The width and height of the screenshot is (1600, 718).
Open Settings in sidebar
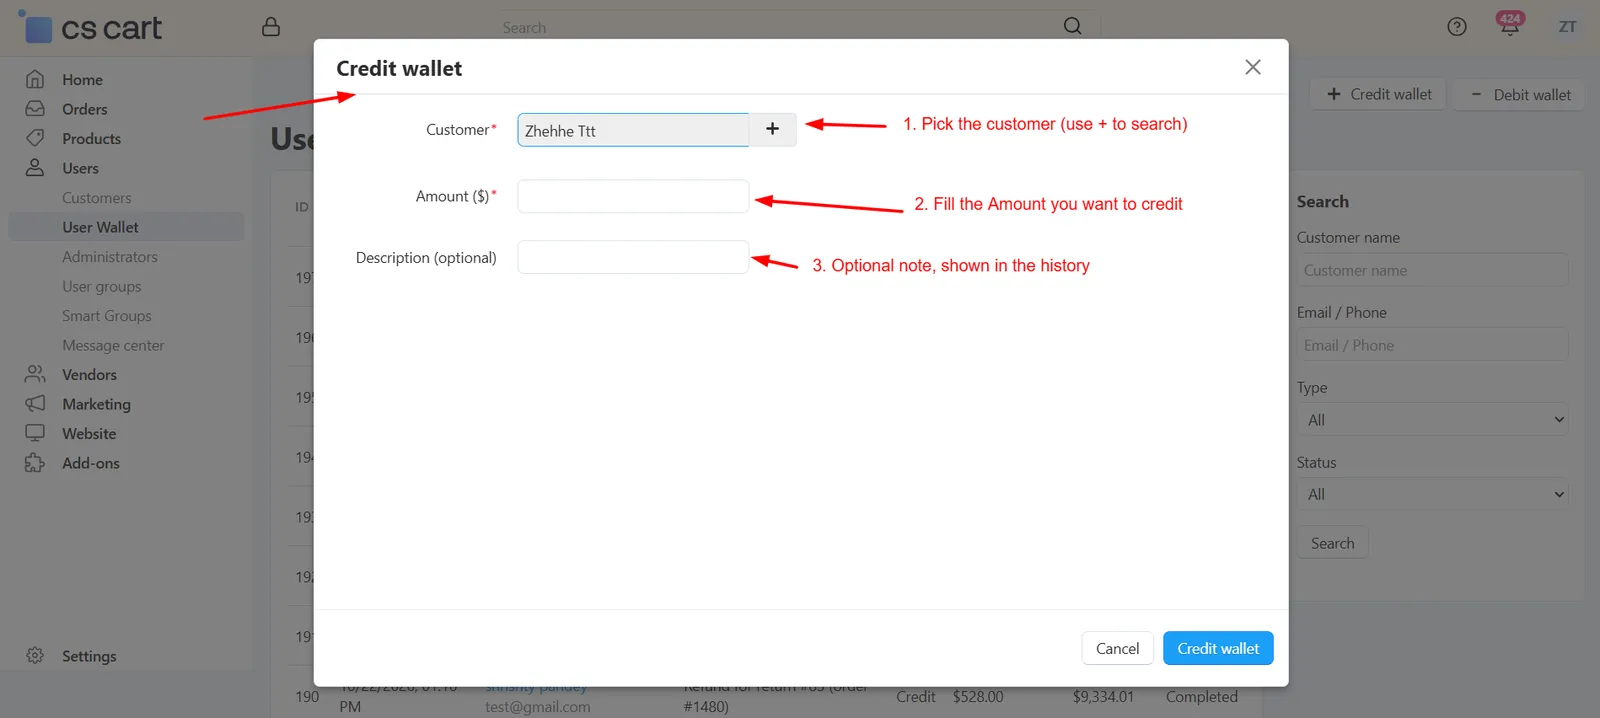pyautogui.click(x=89, y=656)
